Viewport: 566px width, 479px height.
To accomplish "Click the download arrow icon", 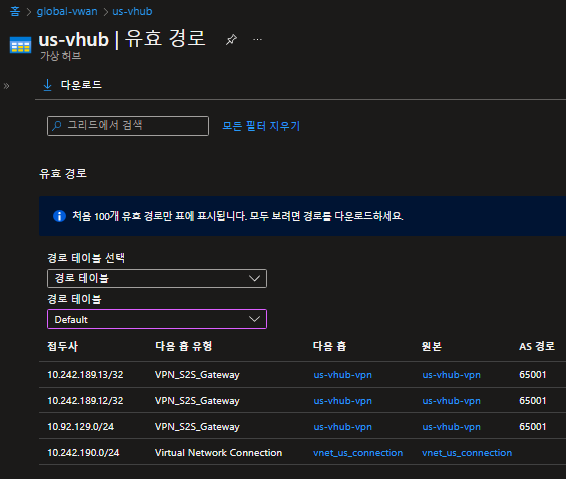I will click(47, 85).
